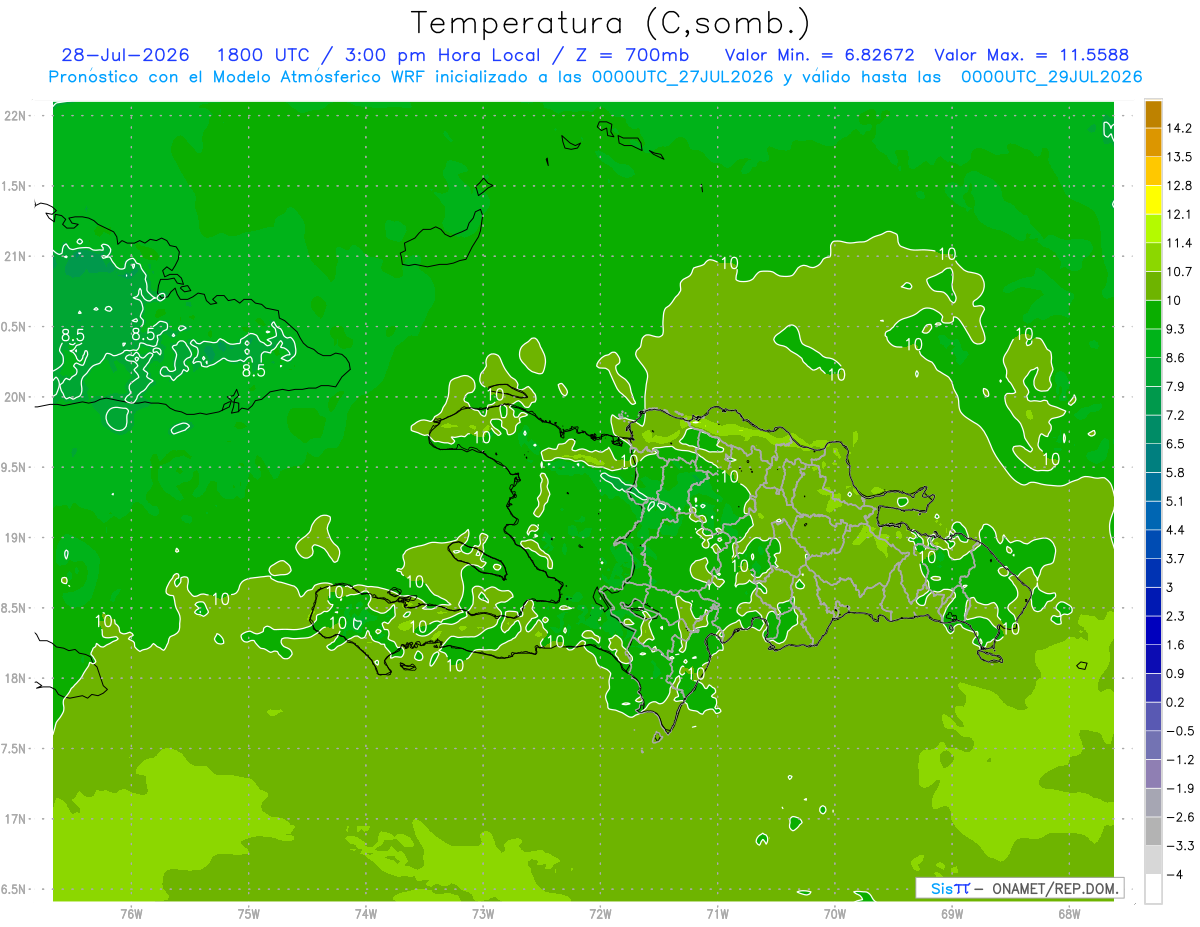The width and height of the screenshot is (1200, 927).
Task: Click the '19N' latitude axis label
Action: pos(14,538)
